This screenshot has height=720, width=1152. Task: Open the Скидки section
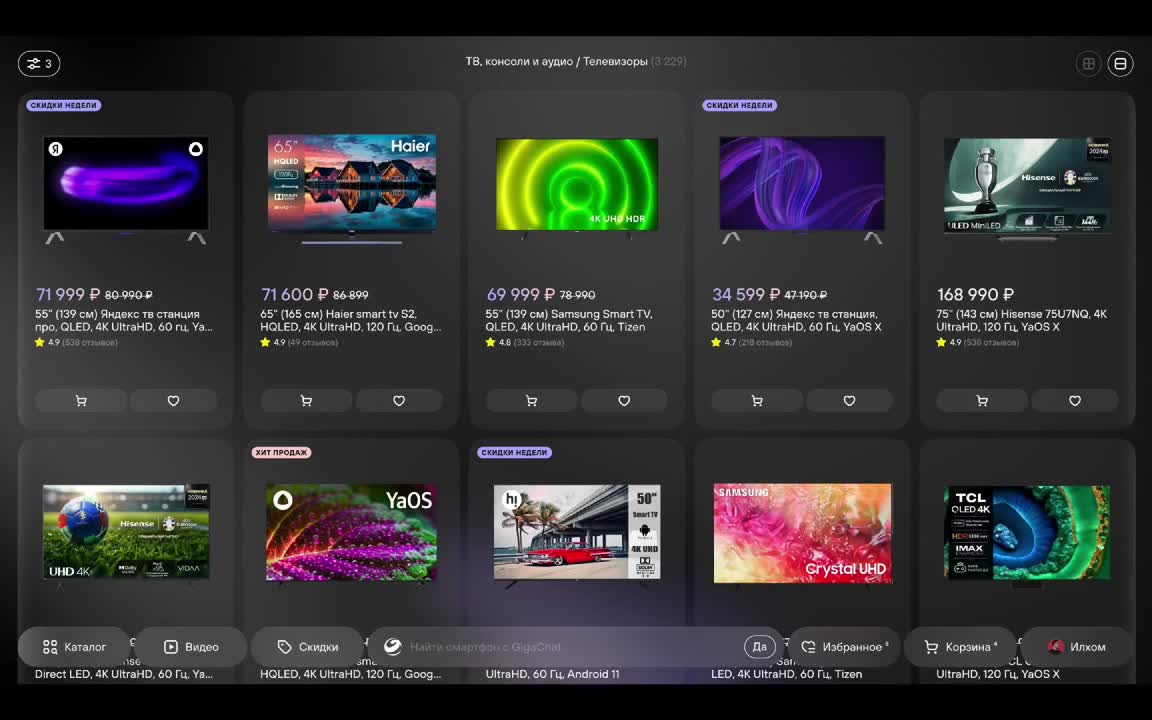point(308,647)
